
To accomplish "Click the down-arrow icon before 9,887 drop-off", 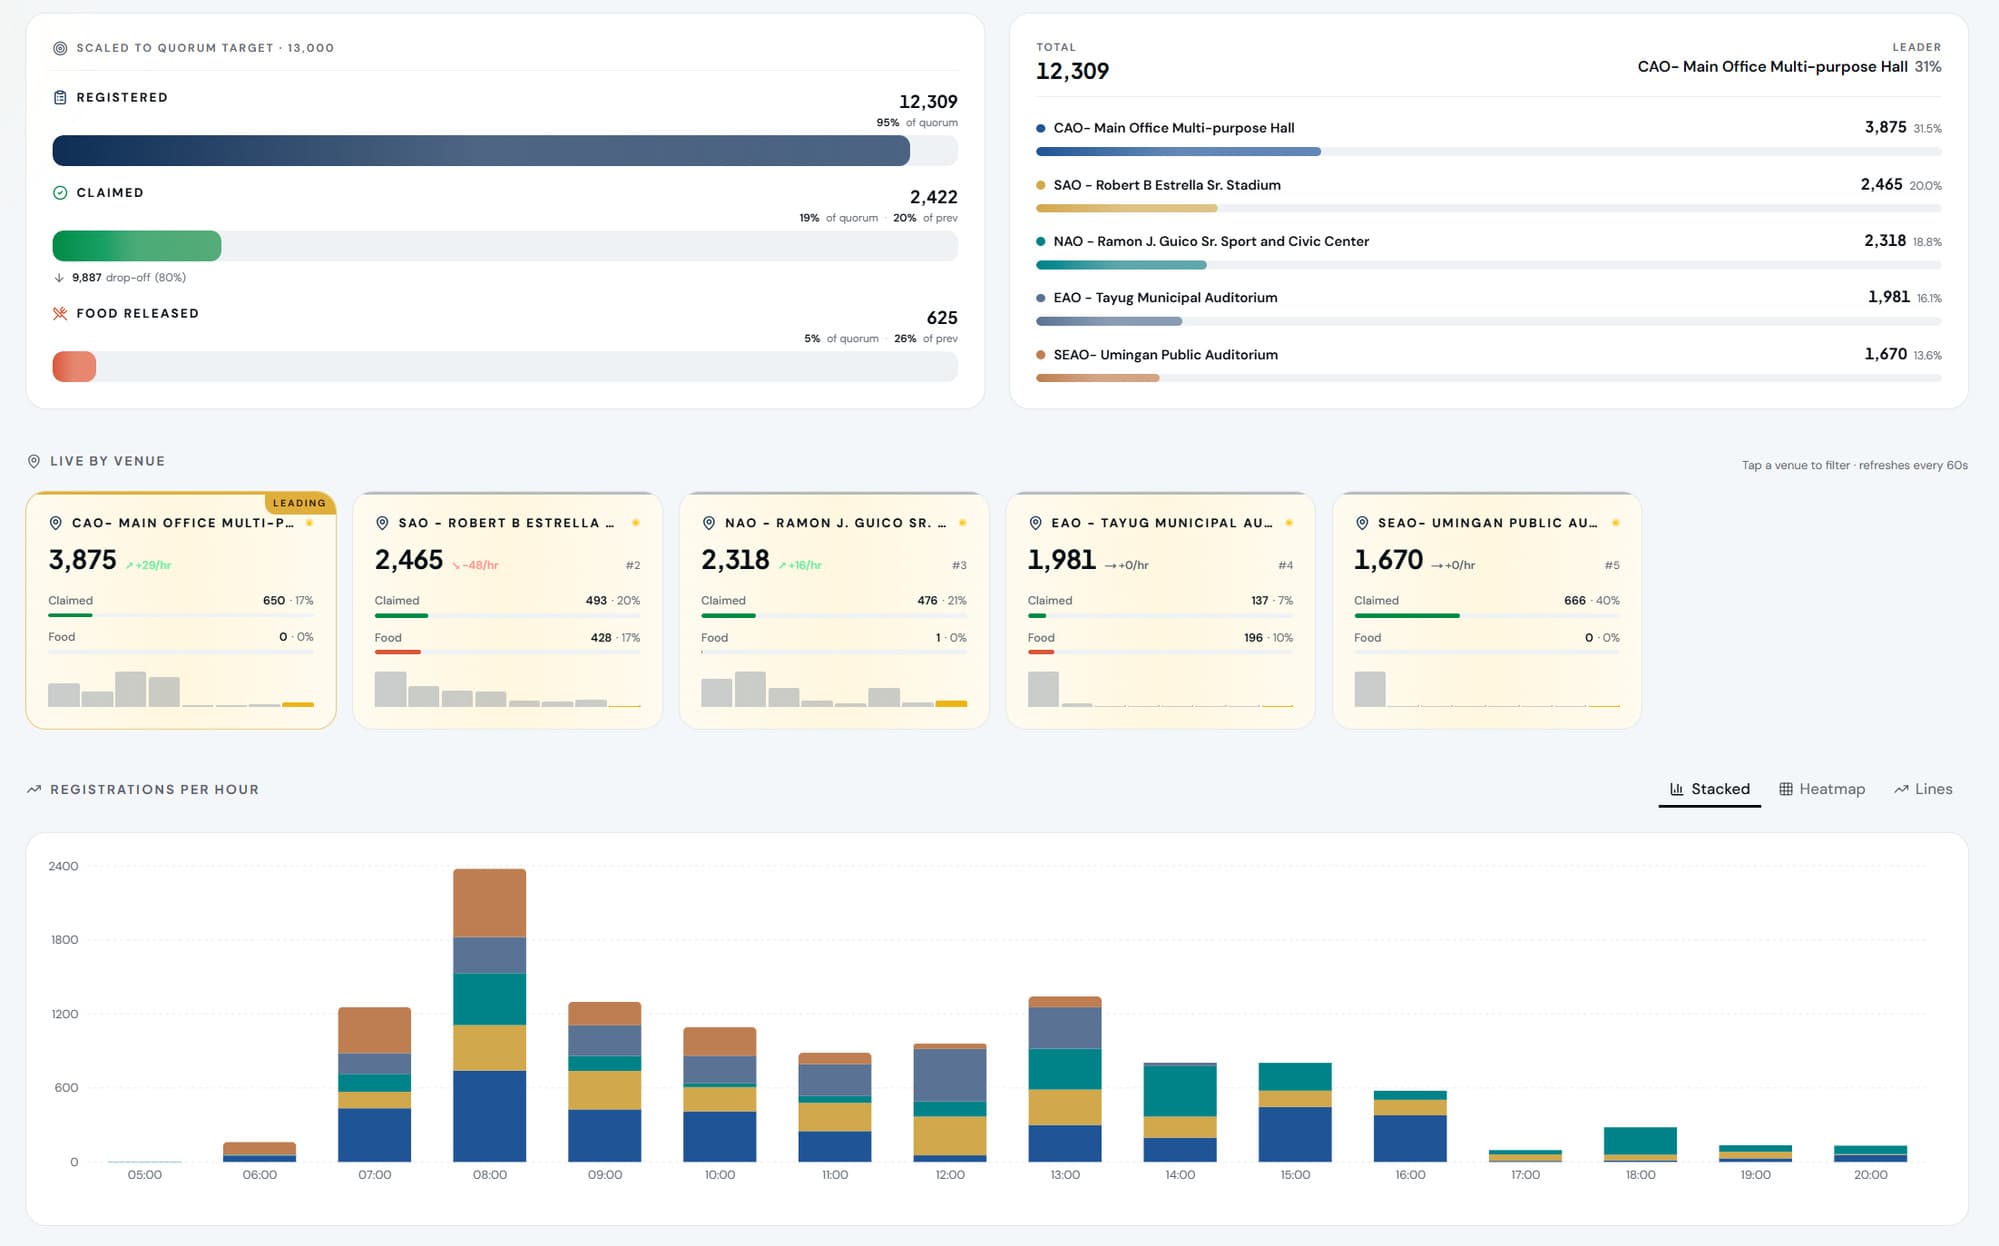I will (x=59, y=278).
